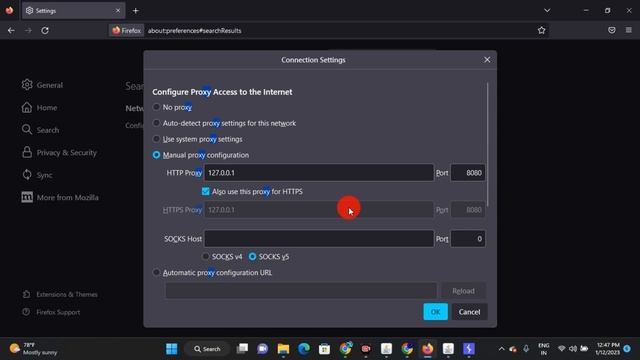Image resolution: width=640 pixels, height=360 pixels.
Task: Open the Chat app on taskbar
Action: 262,349
